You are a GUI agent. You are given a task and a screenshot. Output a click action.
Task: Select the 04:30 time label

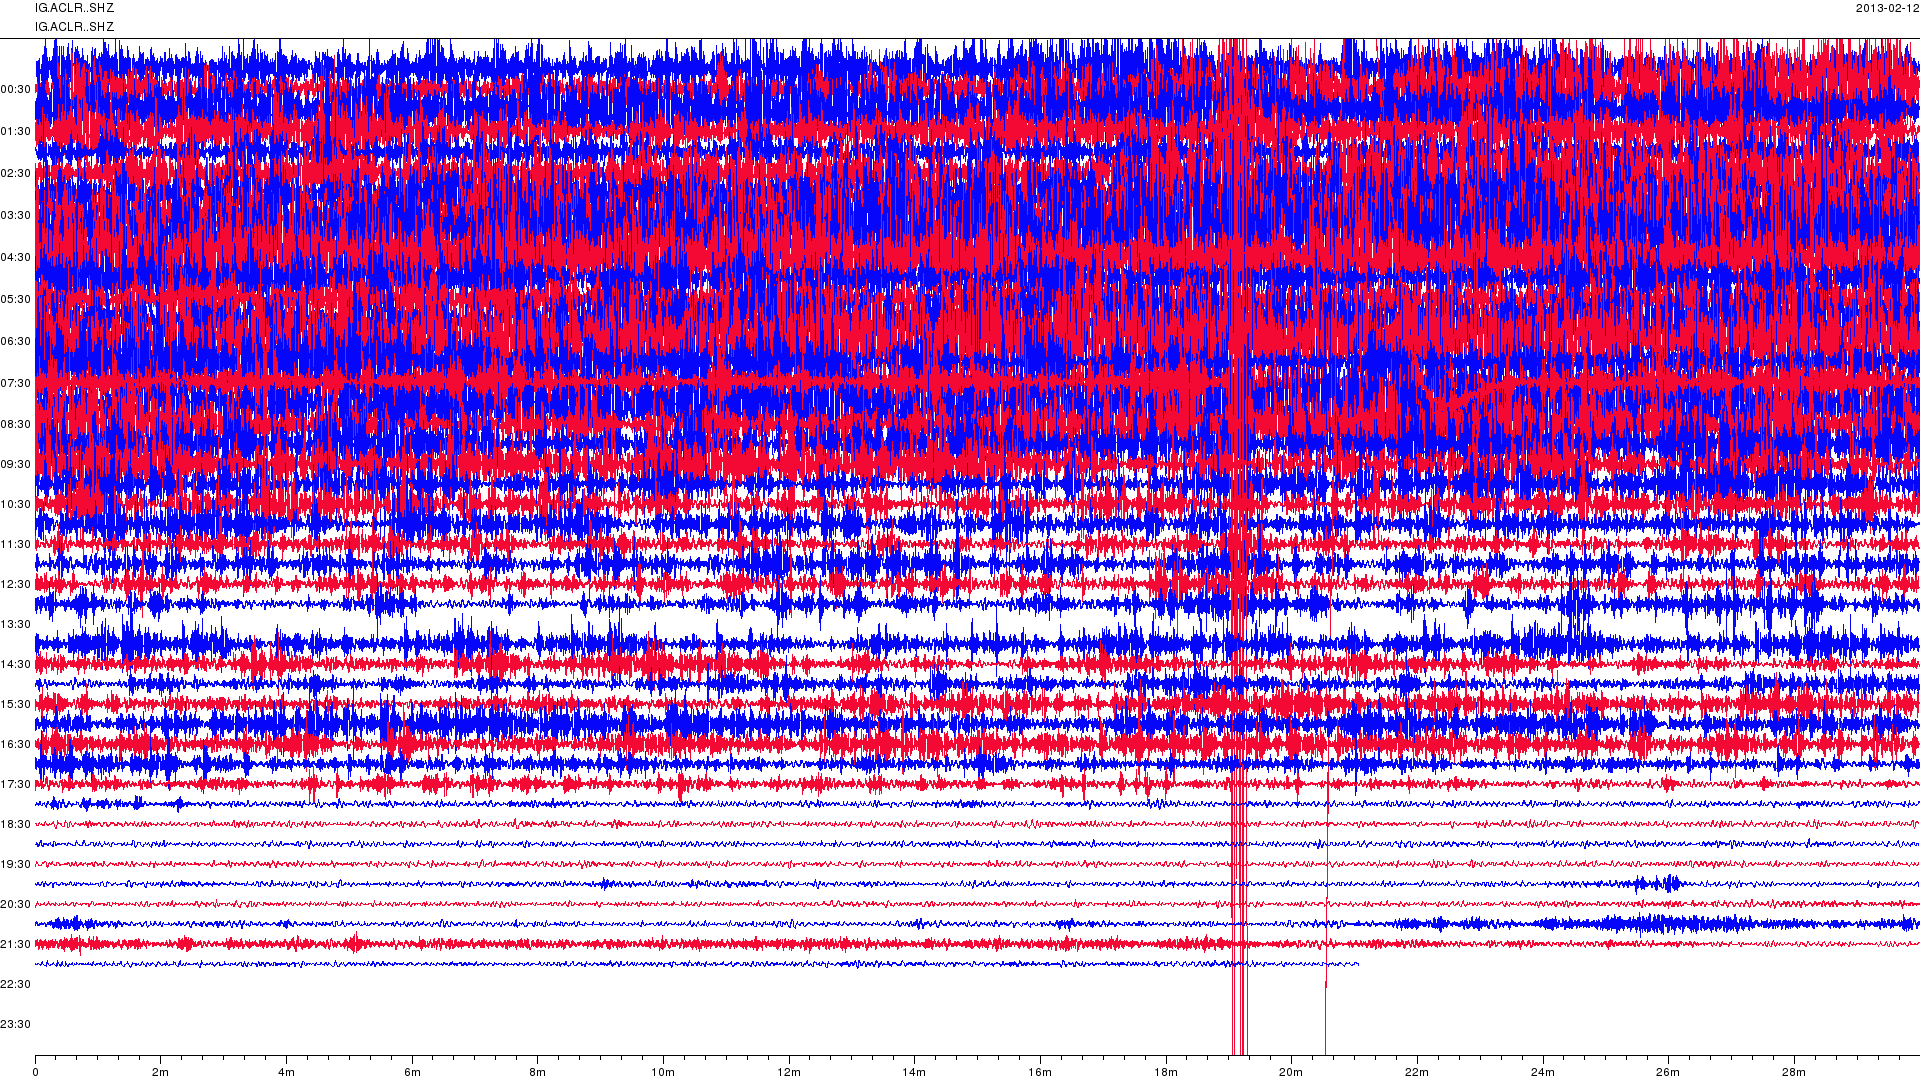(15, 258)
